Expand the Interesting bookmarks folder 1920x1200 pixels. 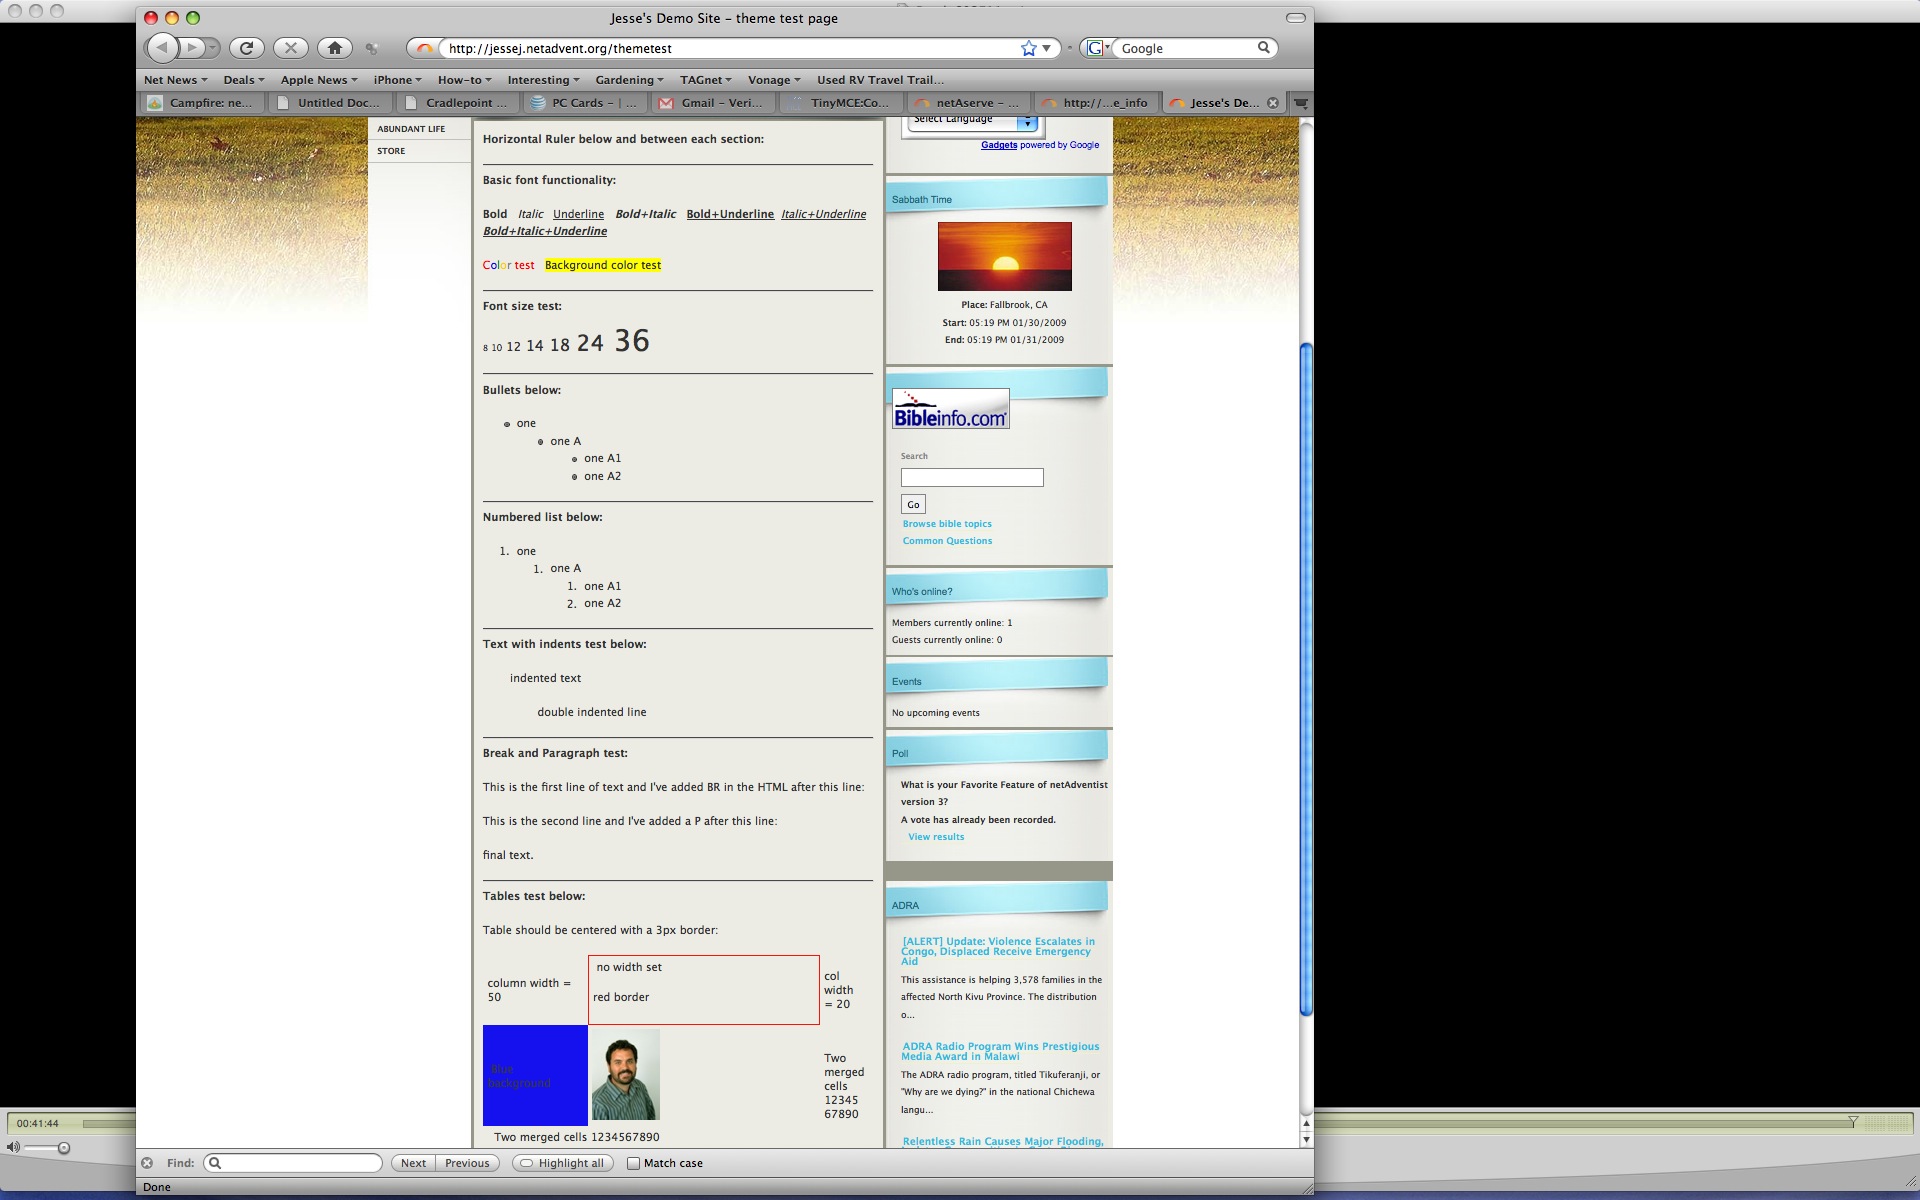tap(543, 80)
